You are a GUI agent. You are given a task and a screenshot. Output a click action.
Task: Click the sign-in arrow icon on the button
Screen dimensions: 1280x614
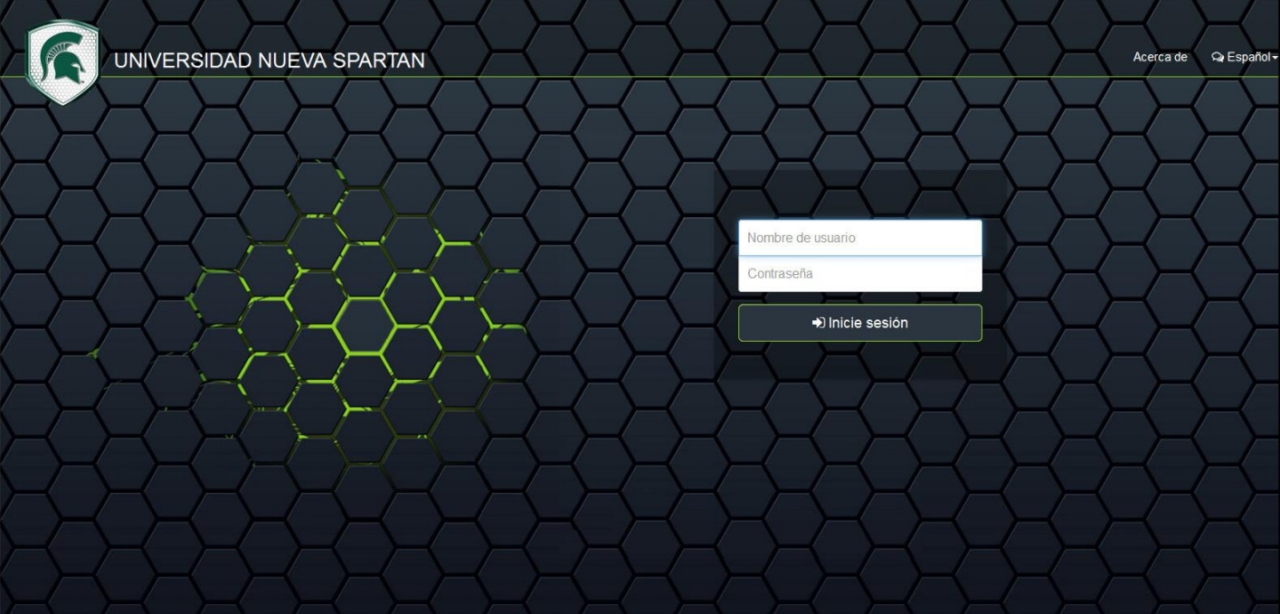(x=818, y=323)
